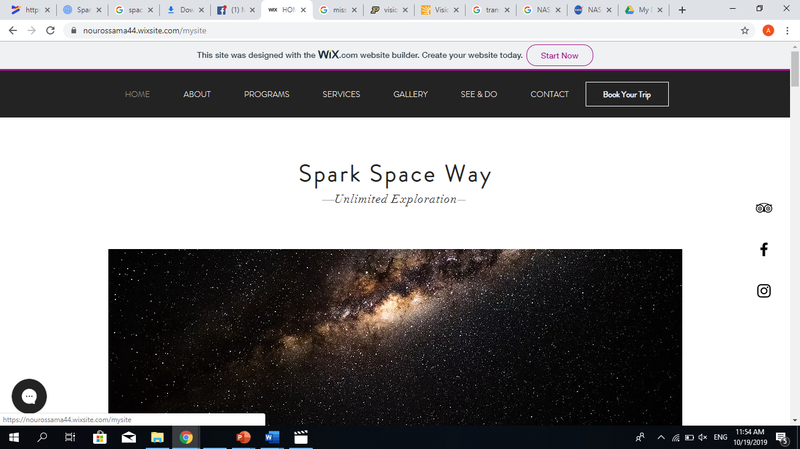Open the video editor taskbar app
The height and width of the screenshot is (449, 800).
click(301, 437)
